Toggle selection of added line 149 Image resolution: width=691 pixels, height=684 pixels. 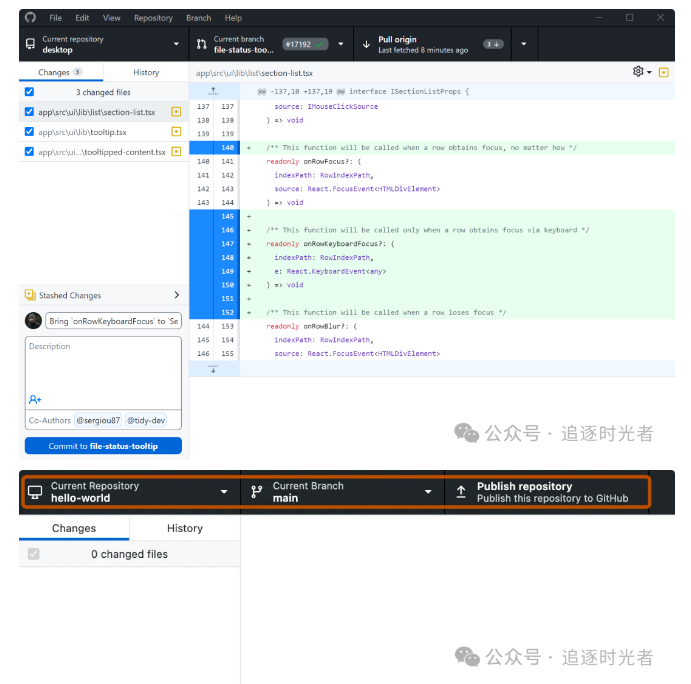[215, 271]
